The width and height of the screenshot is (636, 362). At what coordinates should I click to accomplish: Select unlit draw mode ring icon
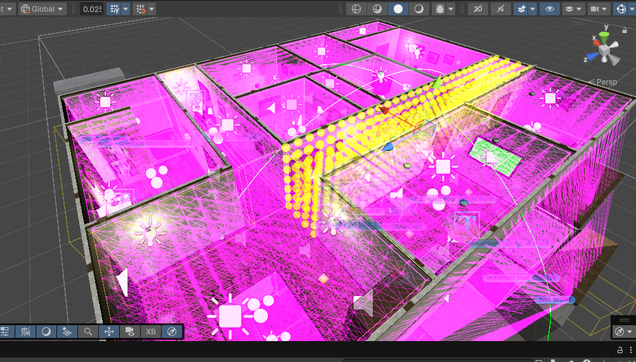(x=419, y=9)
